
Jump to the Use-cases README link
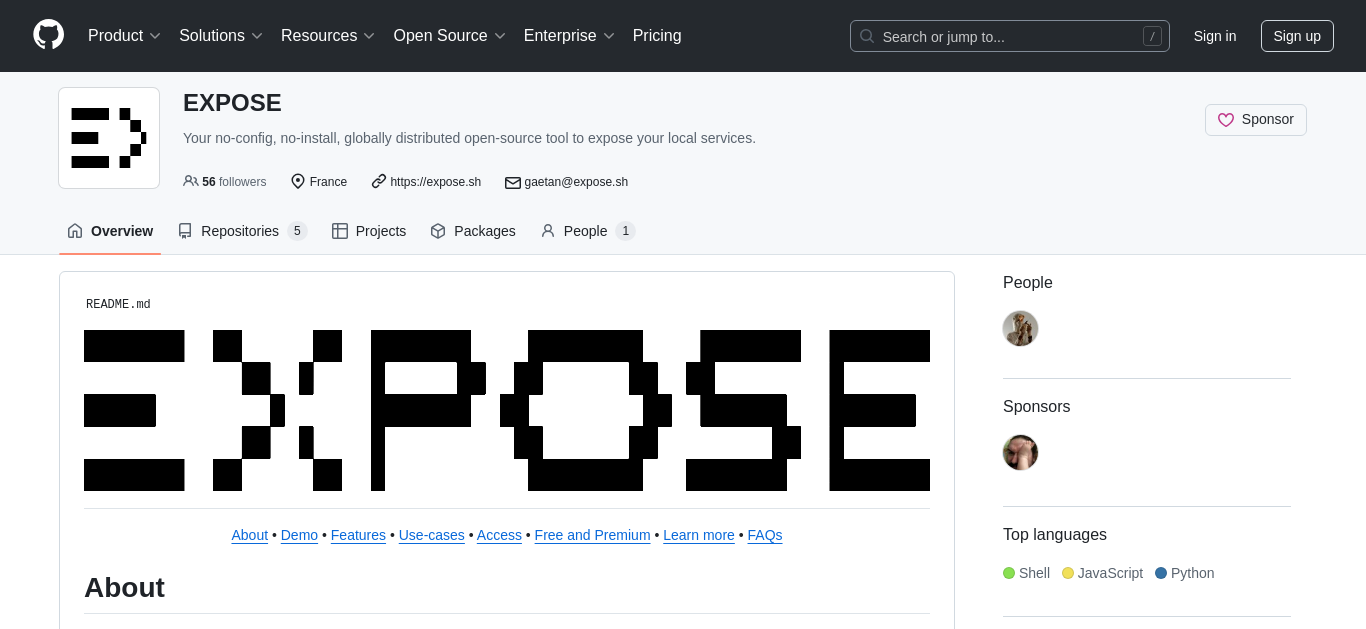[x=432, y=535]
